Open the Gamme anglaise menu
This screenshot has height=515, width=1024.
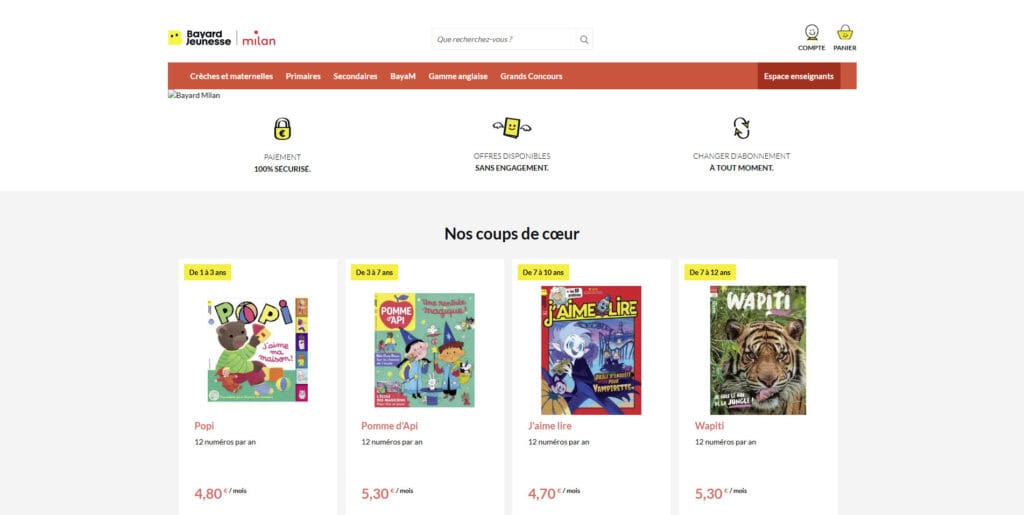click(x=458, y=76)
